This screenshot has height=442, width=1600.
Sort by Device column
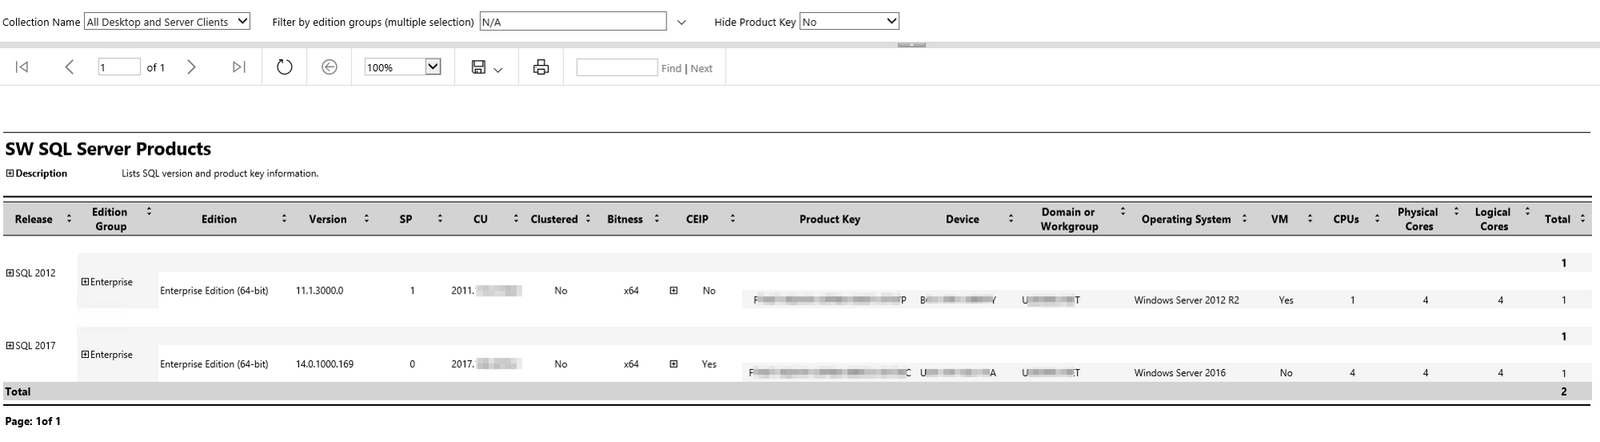click(x=1011, y=219)
